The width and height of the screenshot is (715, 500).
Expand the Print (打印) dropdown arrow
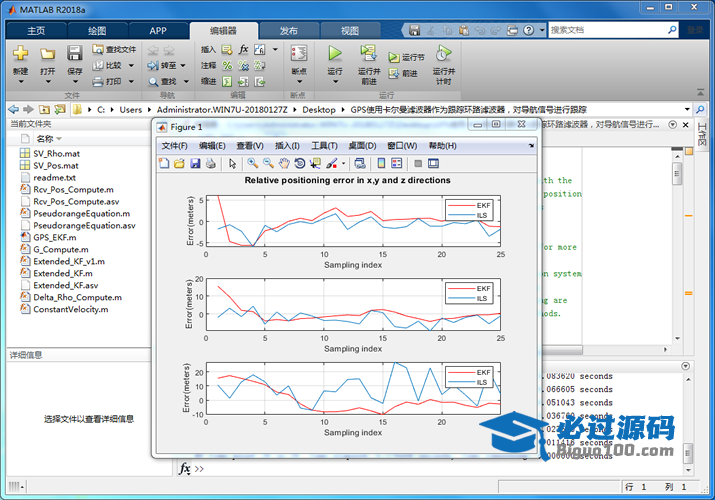click(x=131, y=82)
